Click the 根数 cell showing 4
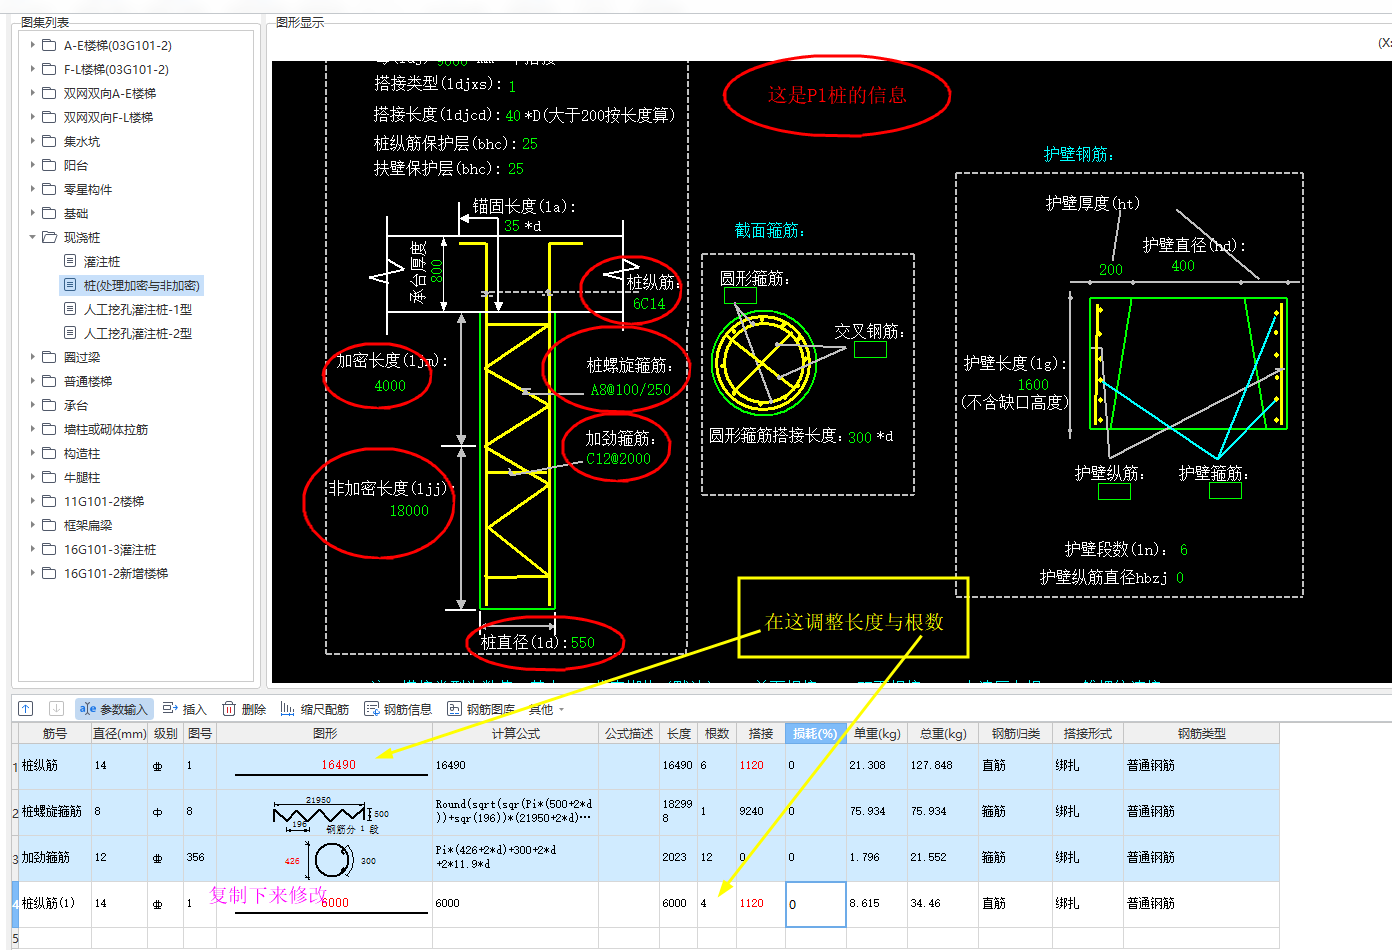The image size is (1392, 950). (x=716, y=904)
